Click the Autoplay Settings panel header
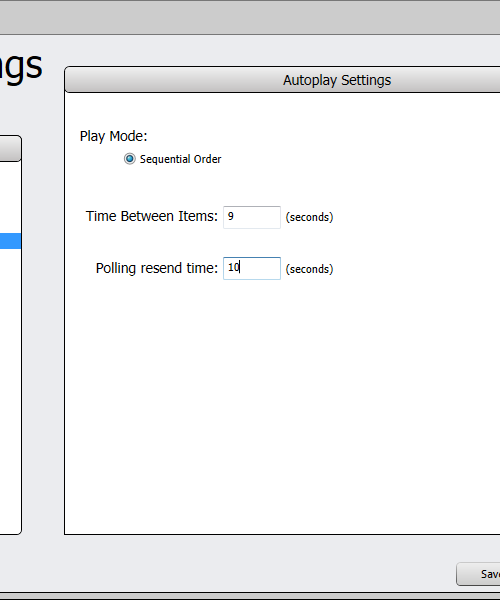This screenshot has height=600, width=500. pyautogui.click(x=282, y=80)
